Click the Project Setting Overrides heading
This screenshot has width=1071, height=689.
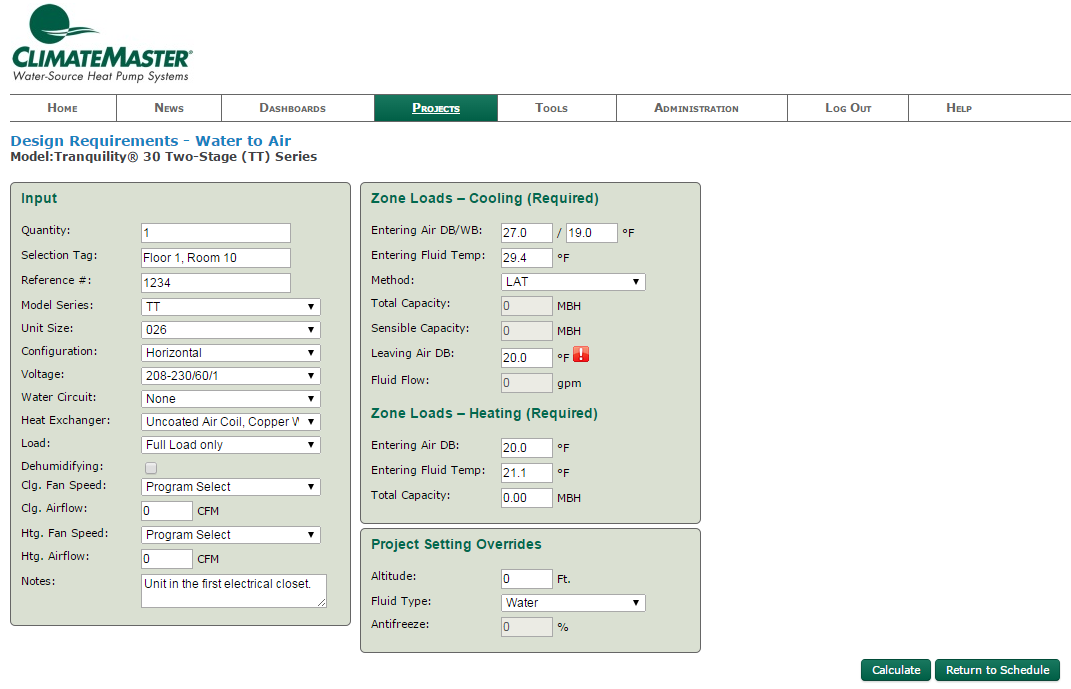click(456, 544)
